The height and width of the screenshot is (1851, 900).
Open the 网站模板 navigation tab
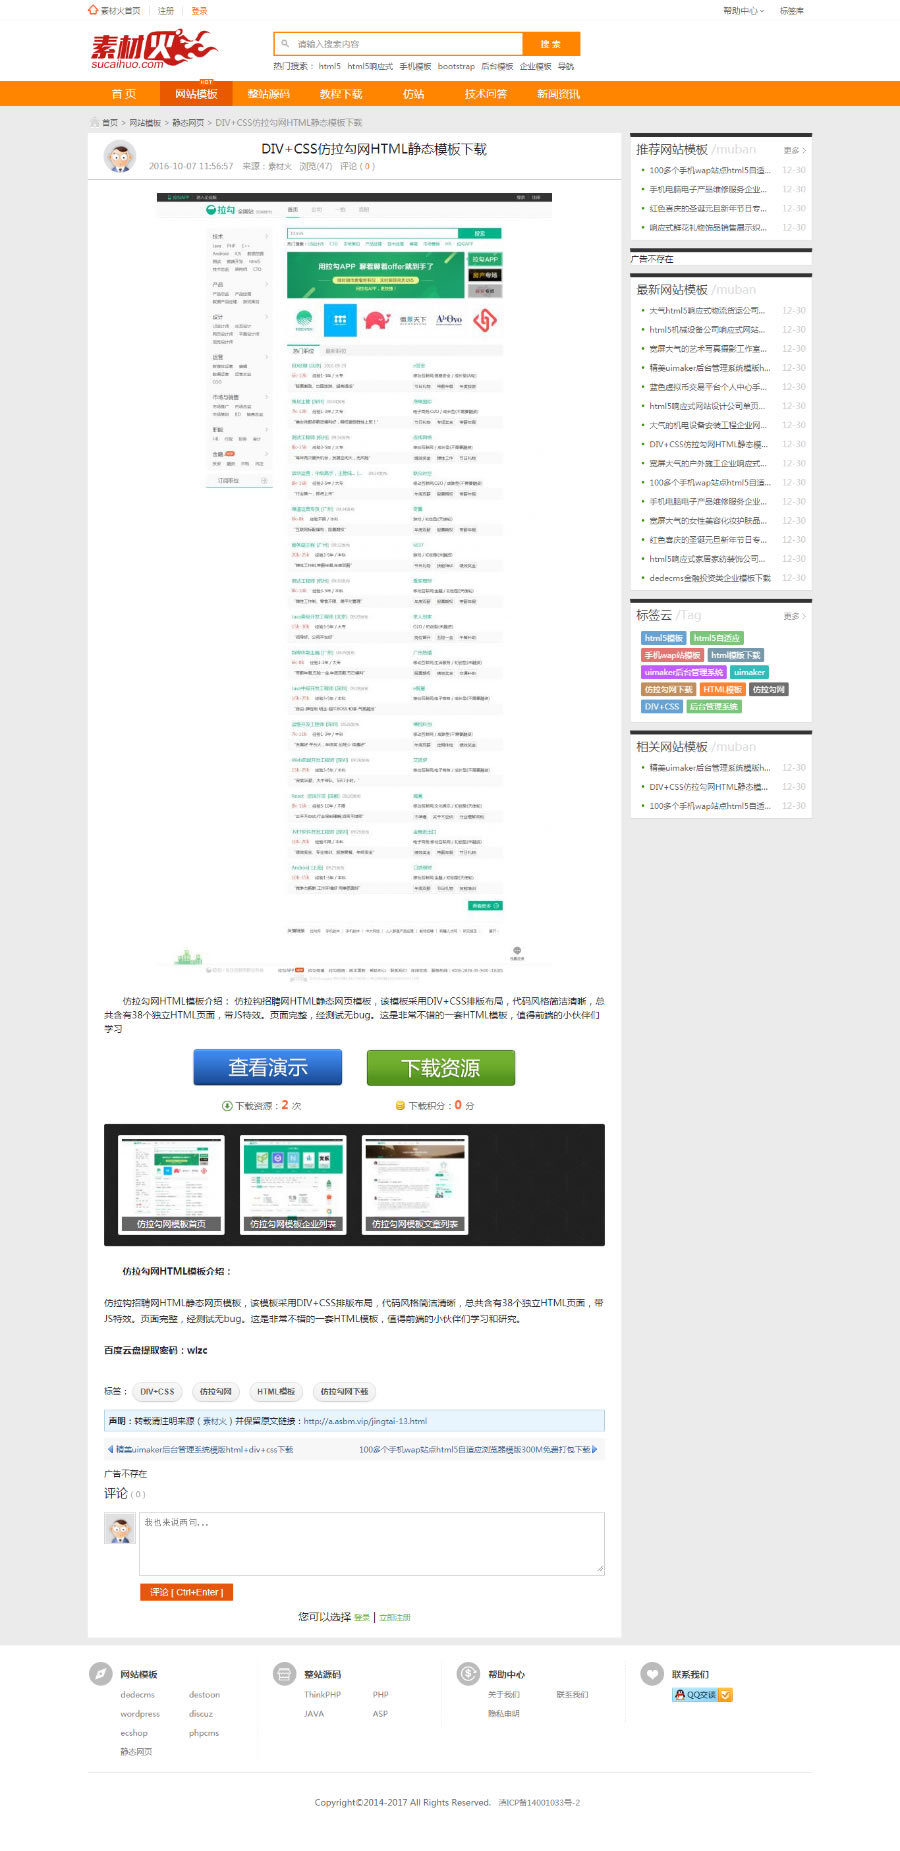tap(196, 94)
